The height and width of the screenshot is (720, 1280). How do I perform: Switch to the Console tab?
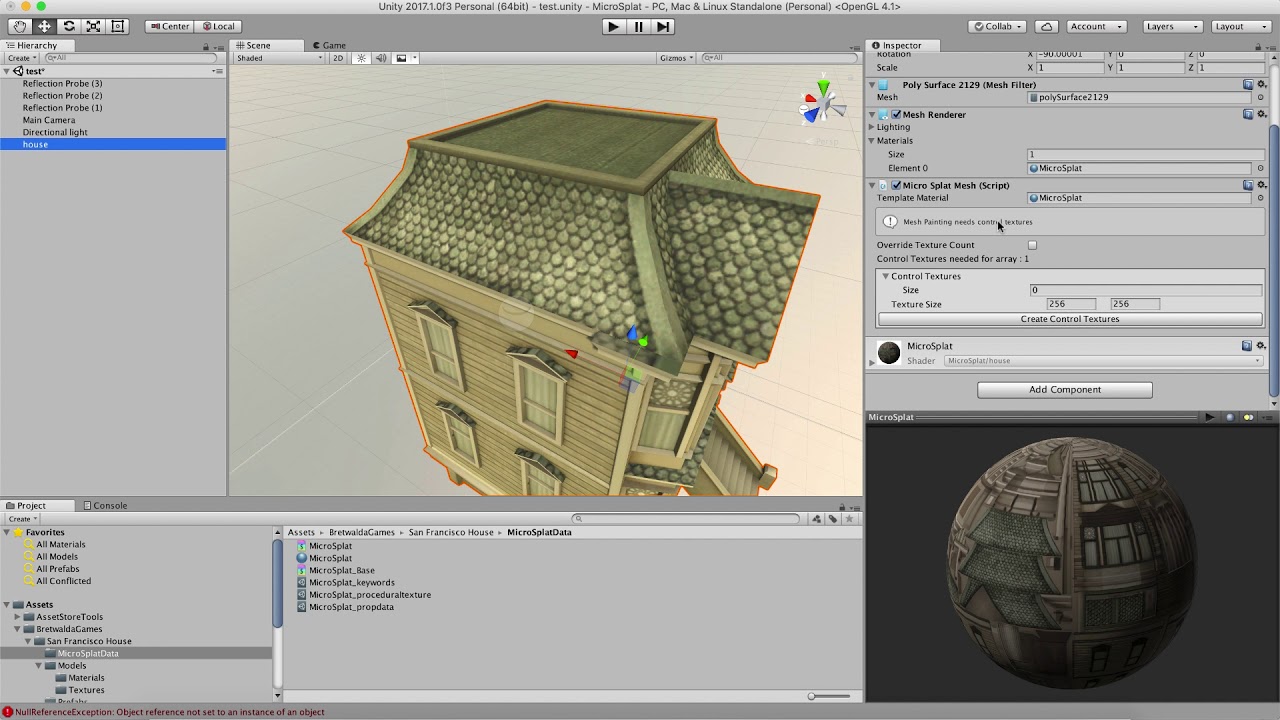[104, 505]
